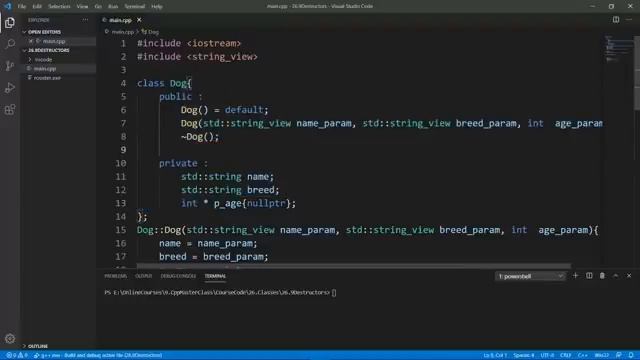
Task: Open the Selection menu
Action: pos(59,7)
